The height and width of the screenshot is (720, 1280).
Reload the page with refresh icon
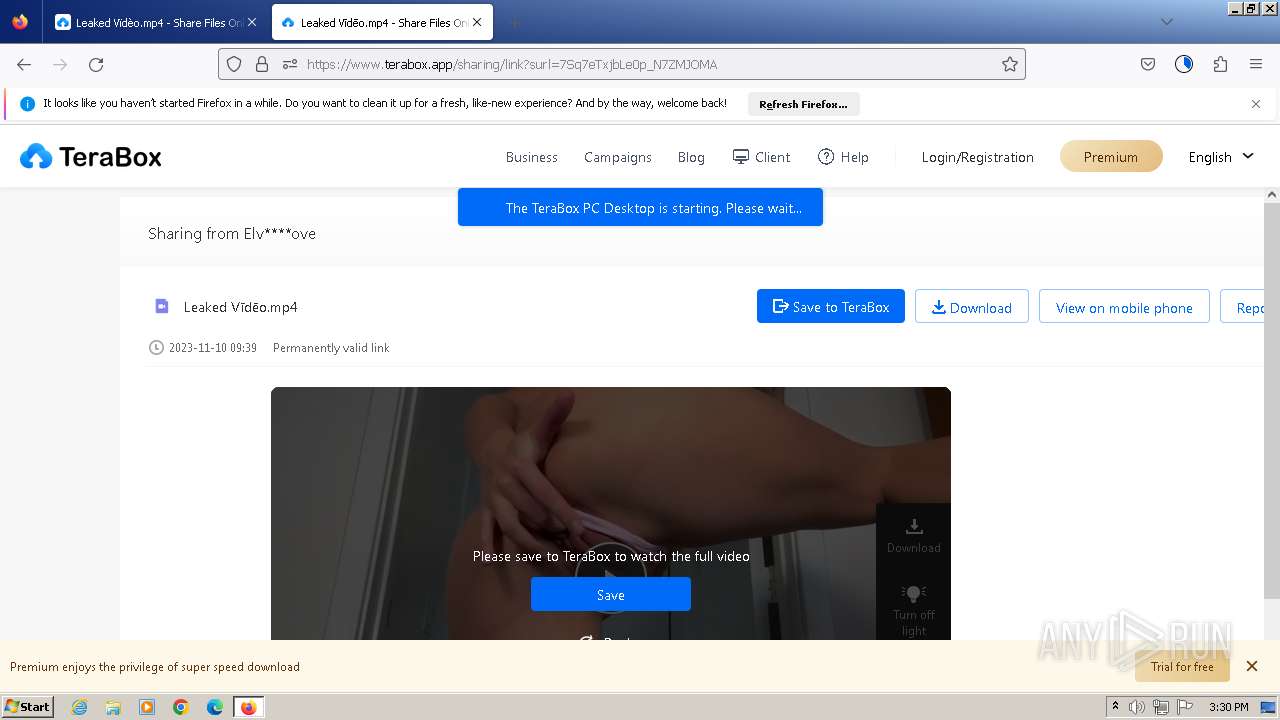(x=96, y=64)
